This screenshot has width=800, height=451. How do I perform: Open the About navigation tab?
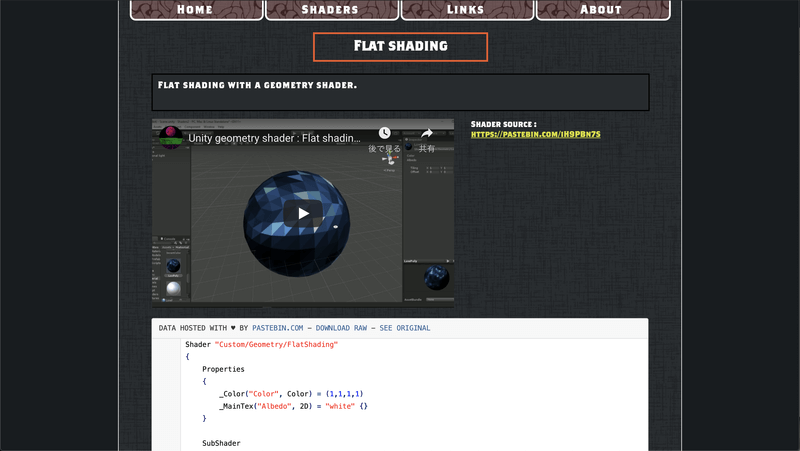pyautogui.click(x=603, y=9)
